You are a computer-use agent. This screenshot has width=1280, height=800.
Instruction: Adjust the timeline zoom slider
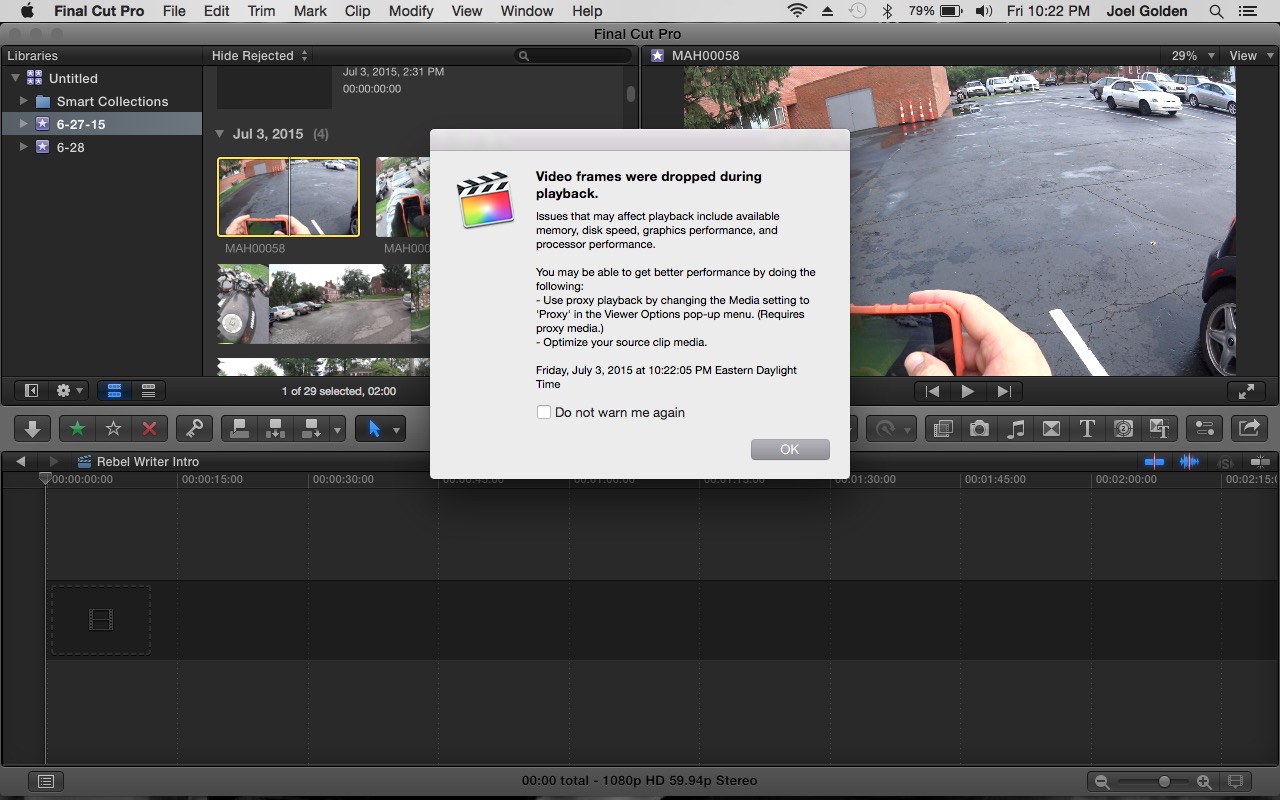[x=1164, y=781]
